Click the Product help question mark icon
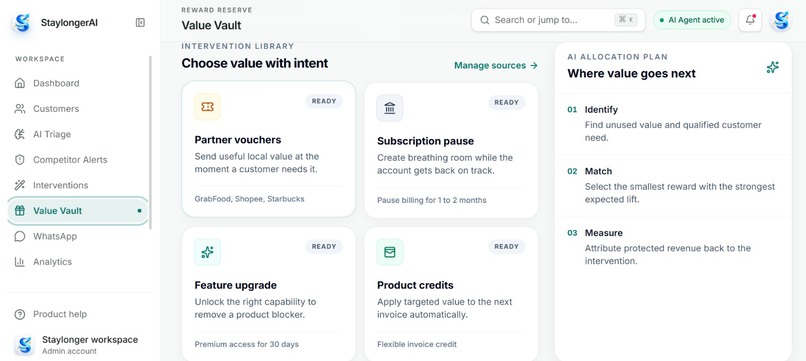This screenshot has width=806, height=361. tap(20, 314)
